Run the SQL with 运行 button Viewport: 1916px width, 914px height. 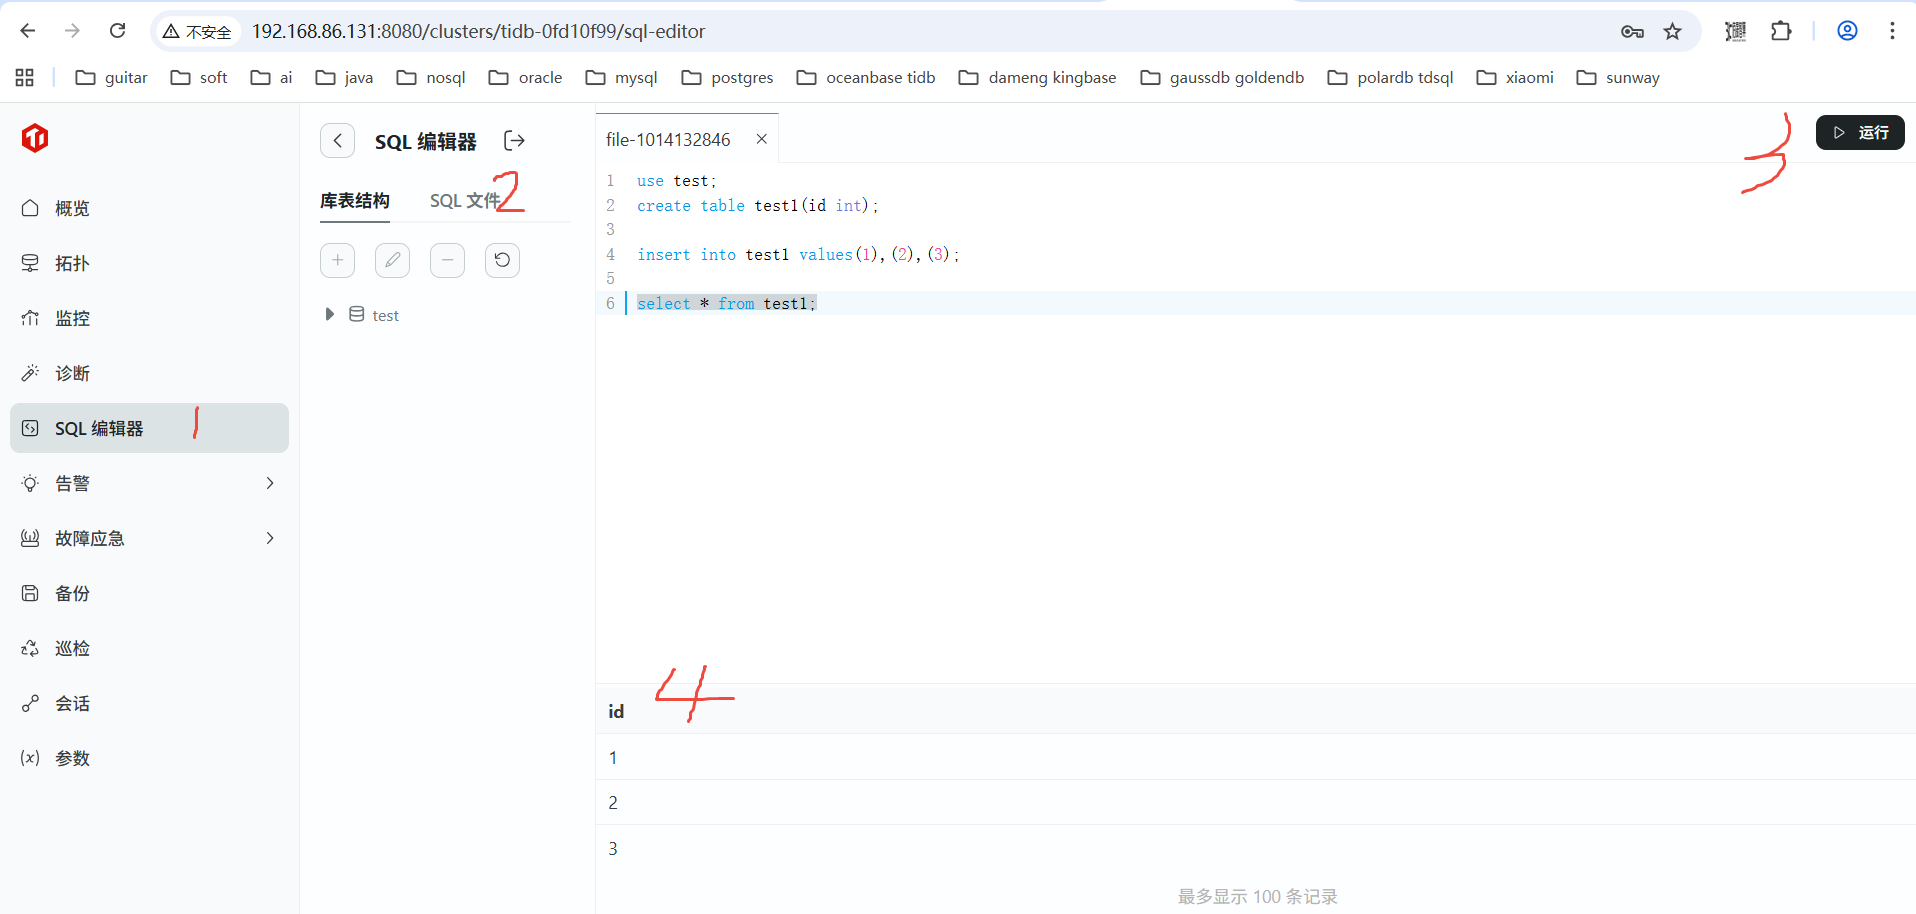pyautogui.click(x=1859, y=133)
